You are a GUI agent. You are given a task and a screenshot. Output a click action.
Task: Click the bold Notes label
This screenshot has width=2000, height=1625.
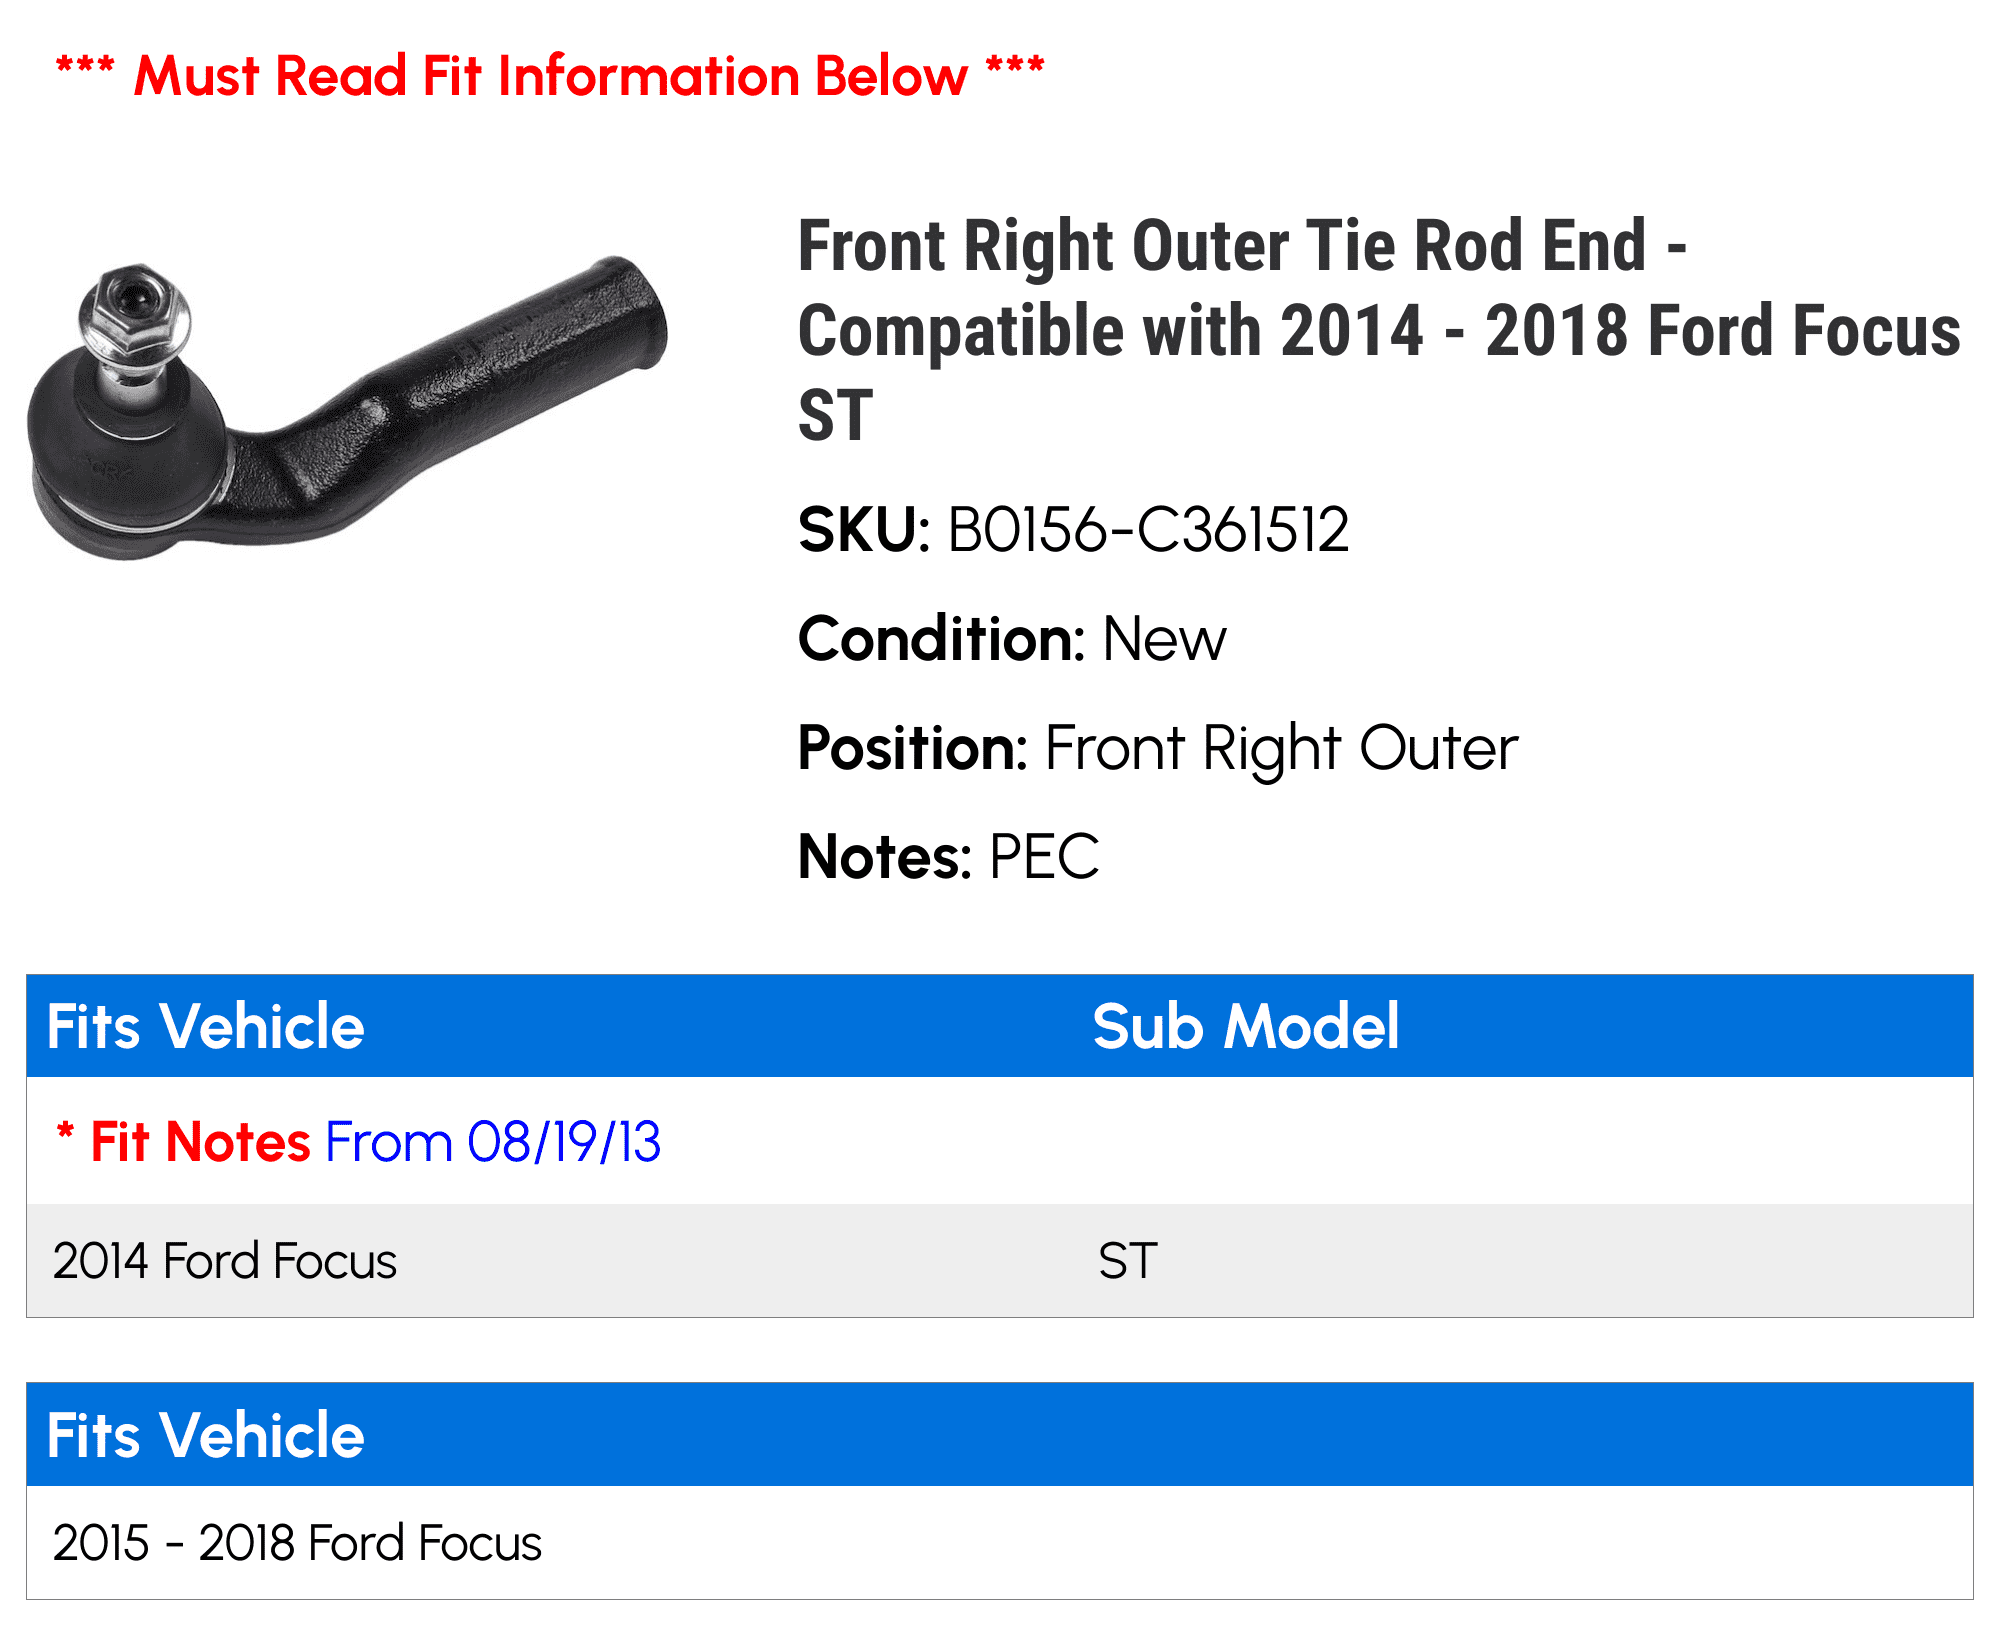pyautogui.click(x=885, y=857)
